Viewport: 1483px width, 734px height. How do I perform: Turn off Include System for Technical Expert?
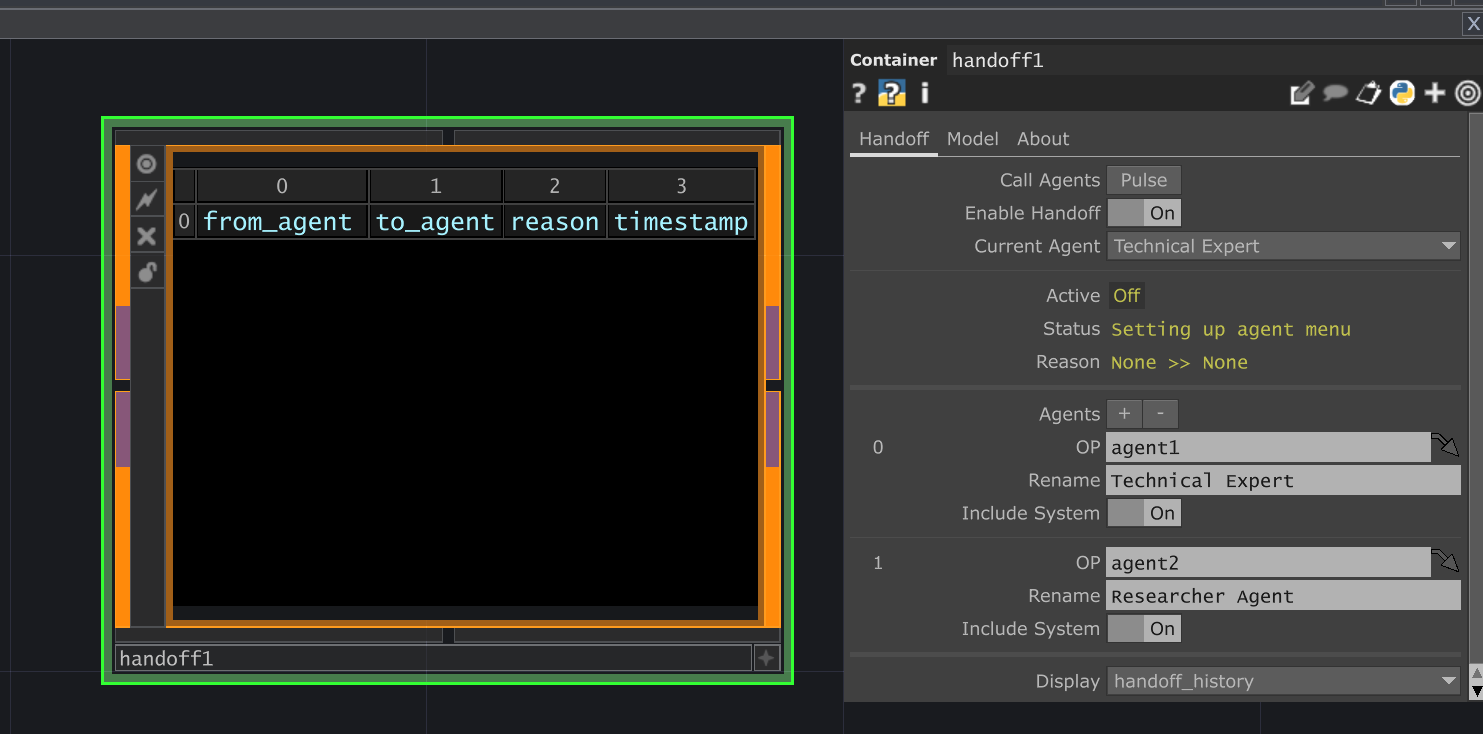click(x=1144, y=513)
